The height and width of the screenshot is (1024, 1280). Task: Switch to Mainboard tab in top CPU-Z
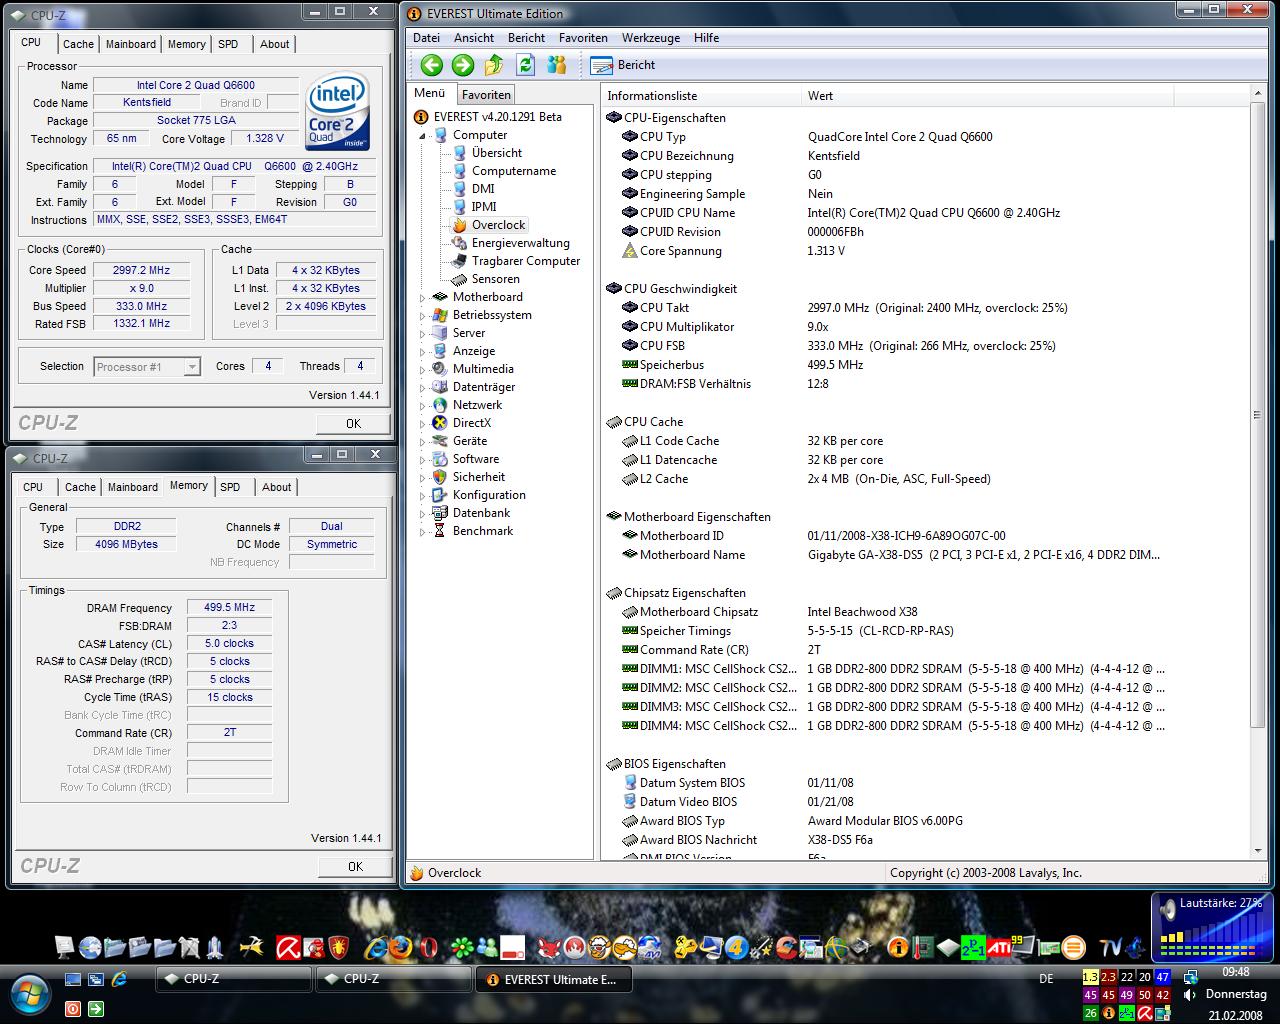pos(131,44)
